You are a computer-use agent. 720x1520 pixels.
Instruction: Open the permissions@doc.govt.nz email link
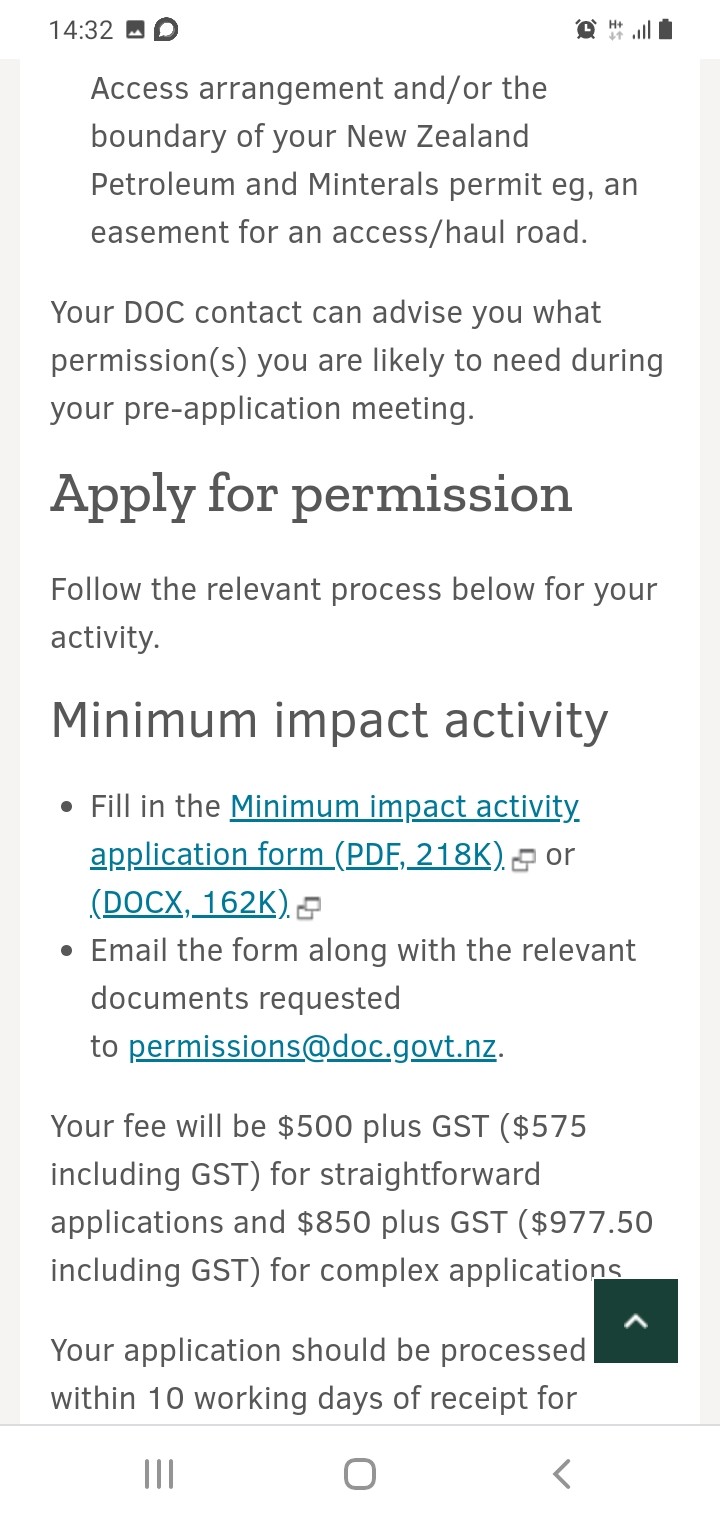tap(312, 1047)
